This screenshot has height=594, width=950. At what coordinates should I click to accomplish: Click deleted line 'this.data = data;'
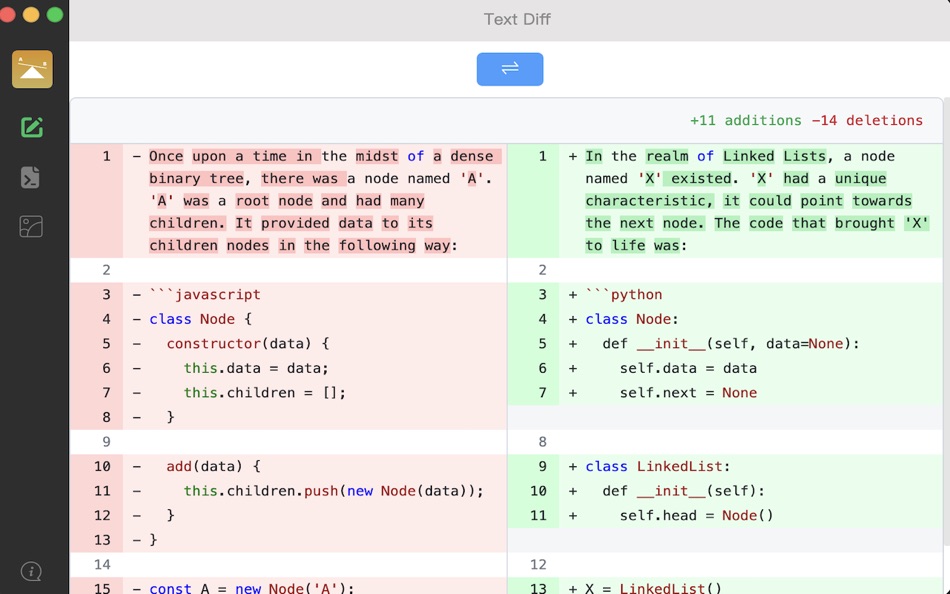pyautogui.click(x=256, y=368)
